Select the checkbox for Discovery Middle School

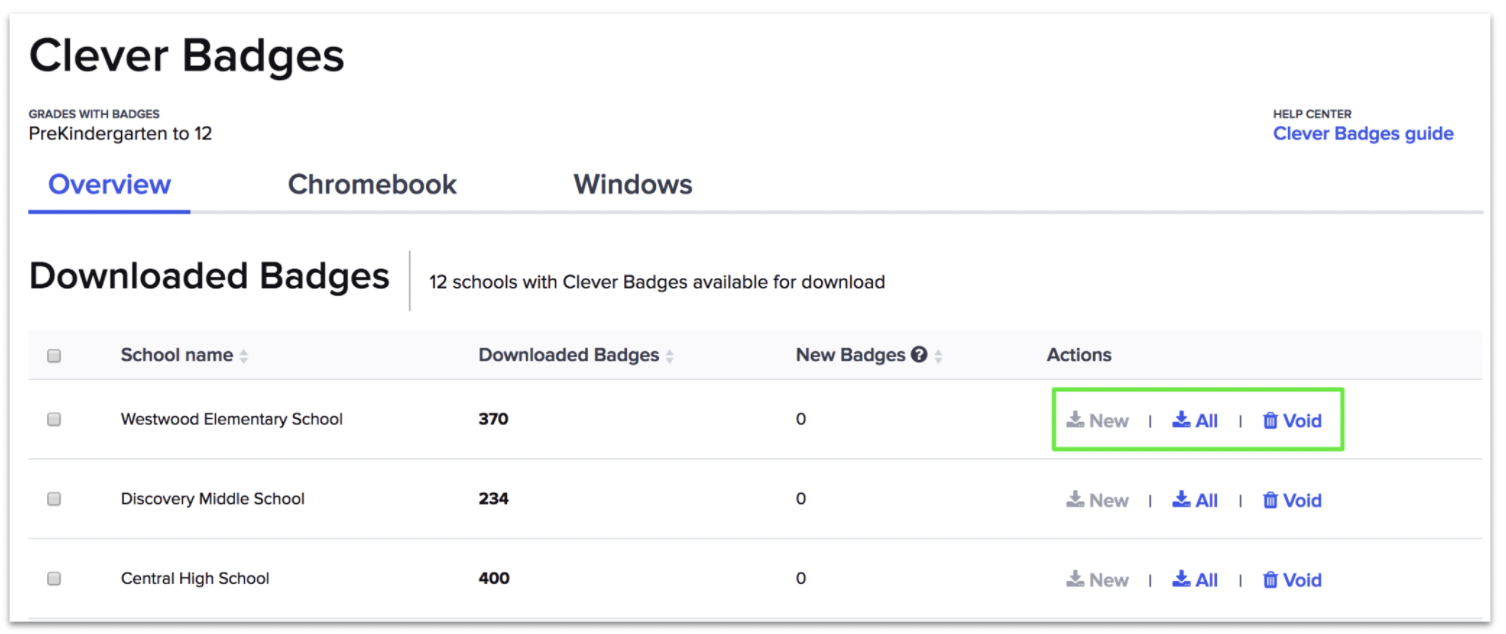tap(54, 500)
